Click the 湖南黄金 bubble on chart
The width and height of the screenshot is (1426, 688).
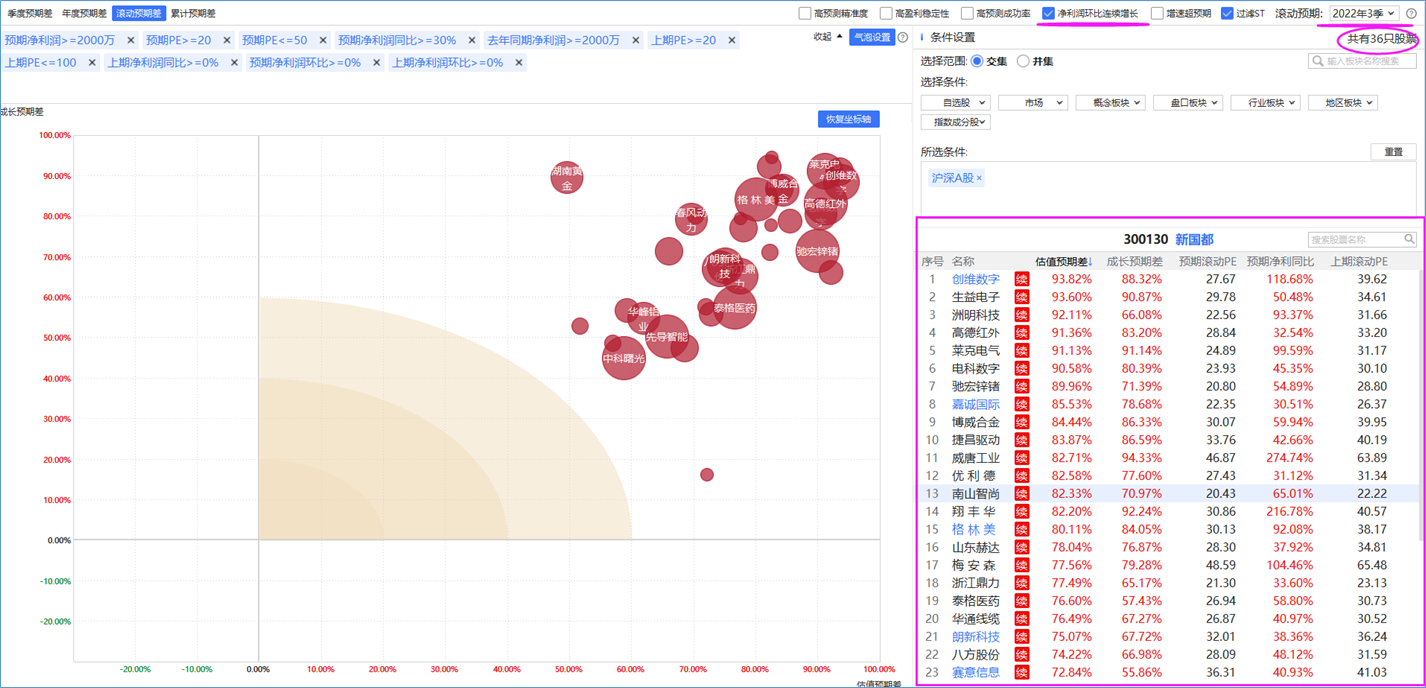[567, 178]
